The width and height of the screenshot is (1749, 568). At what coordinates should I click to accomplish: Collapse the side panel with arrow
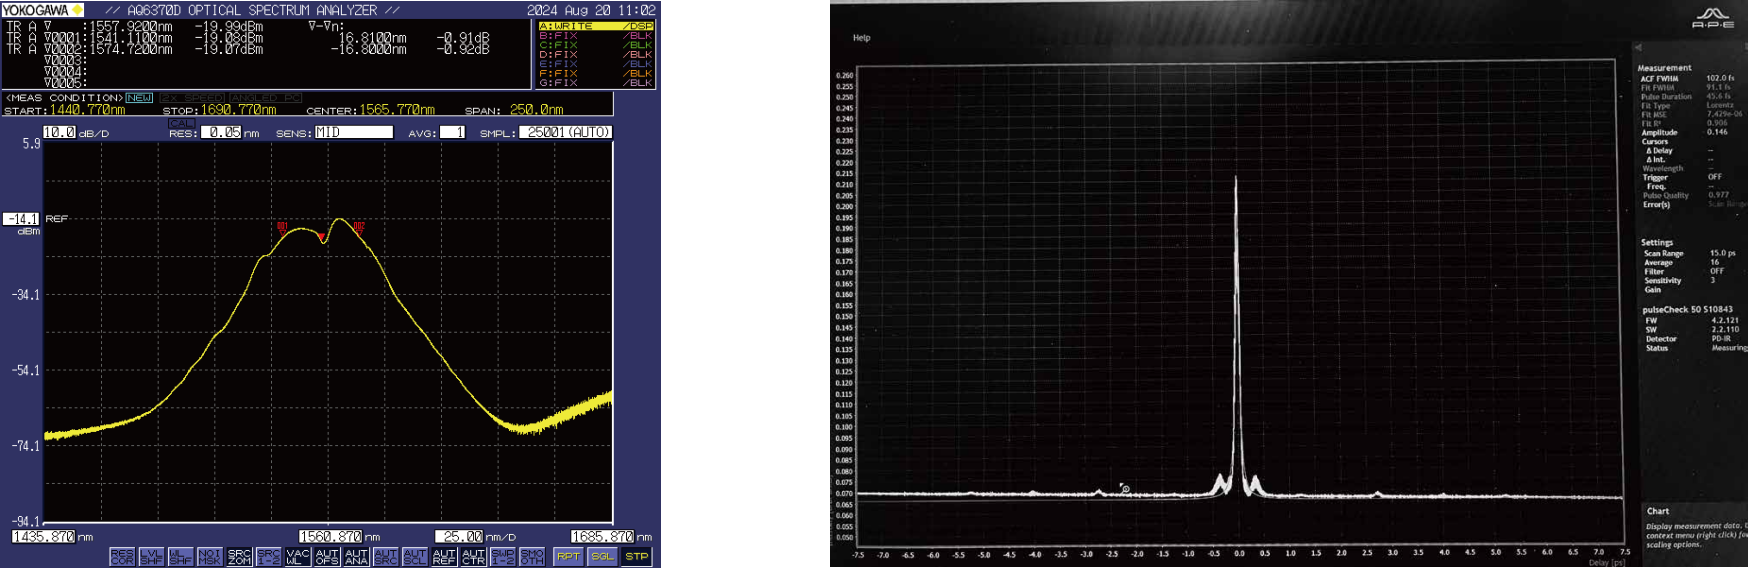[x=1638, y=48]
